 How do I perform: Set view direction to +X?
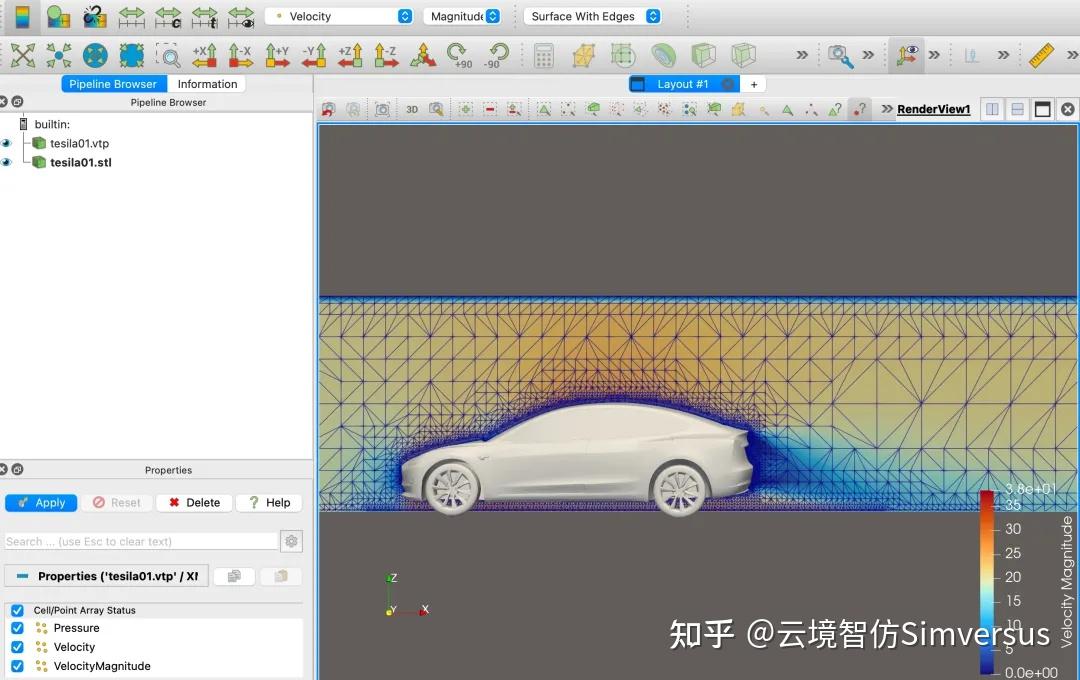[x=205, y=55]
